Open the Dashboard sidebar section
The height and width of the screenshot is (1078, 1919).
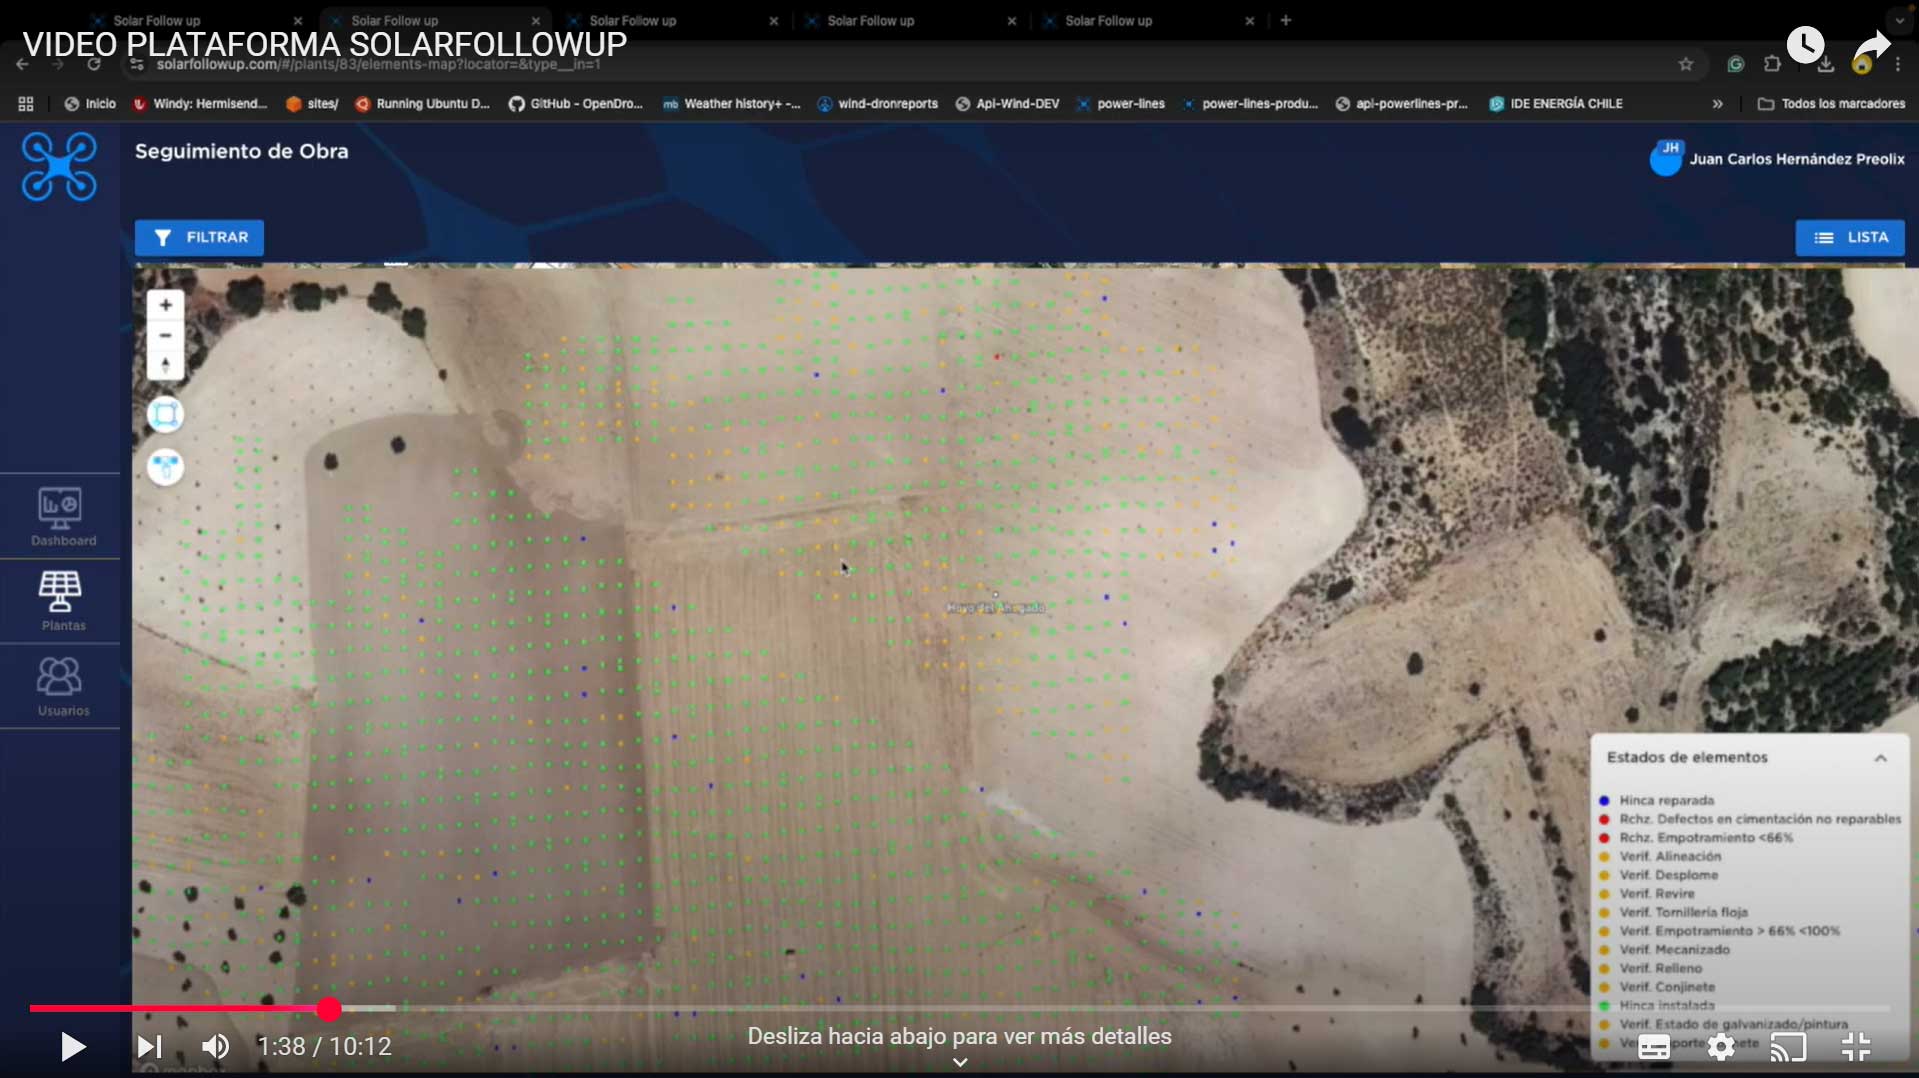(x=60, y=517)
